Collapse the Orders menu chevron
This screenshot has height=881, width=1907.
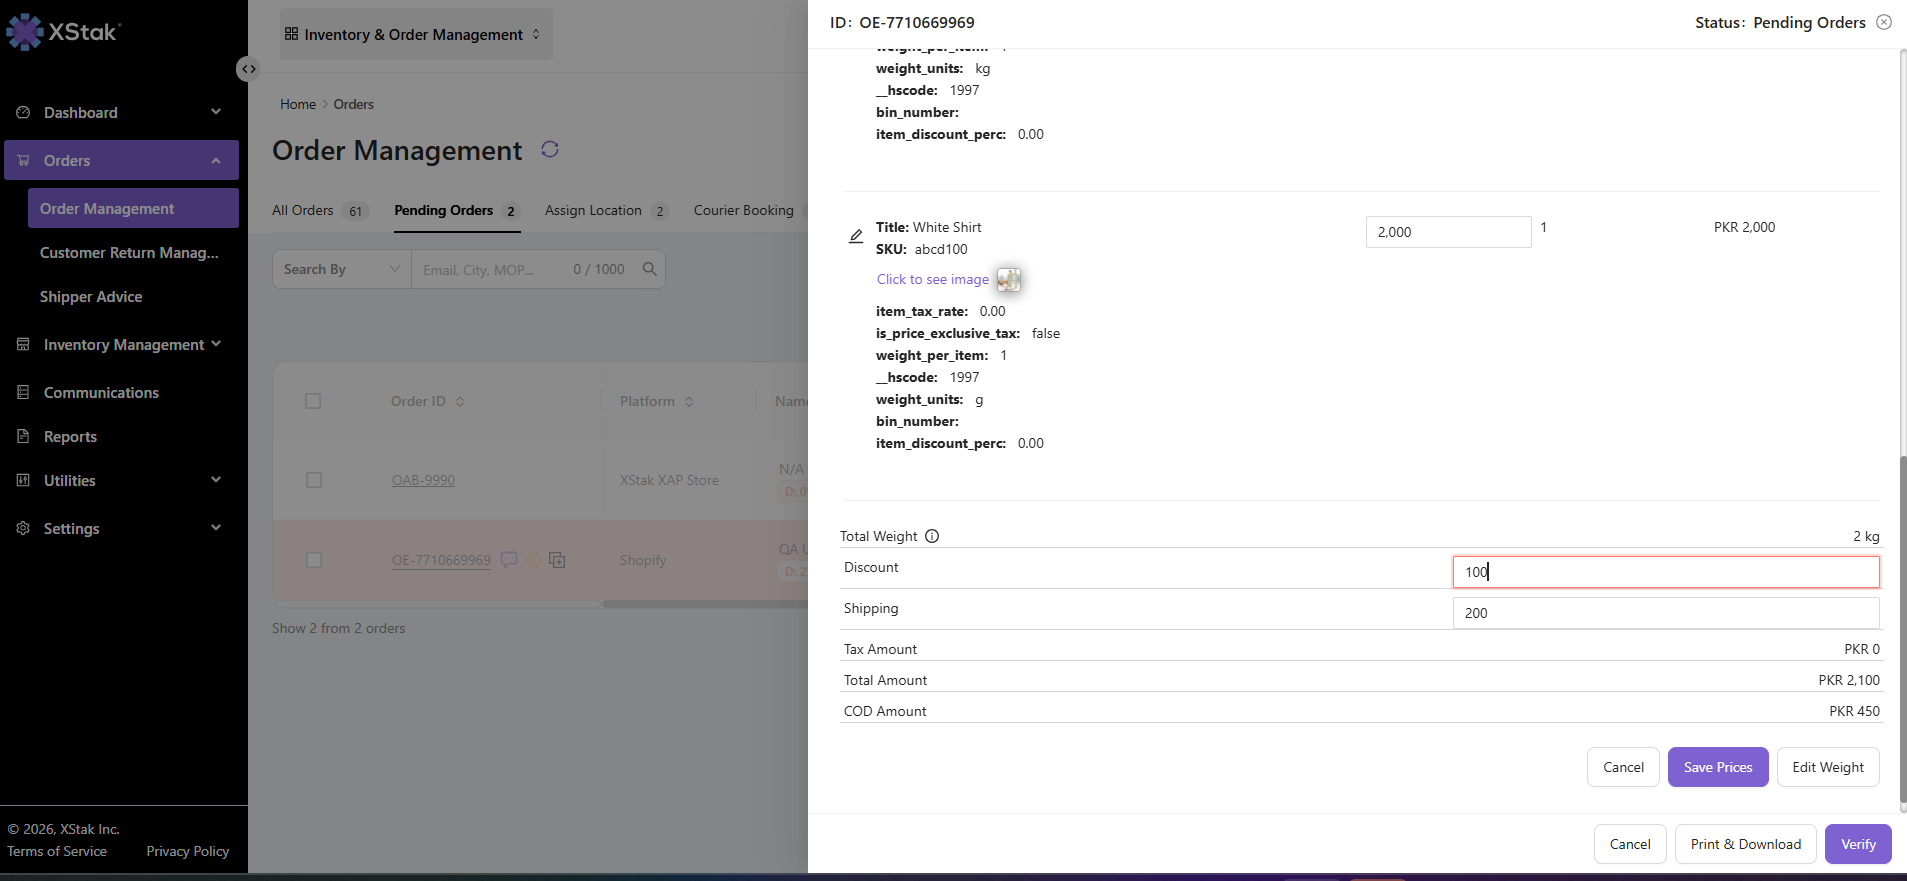216,160
